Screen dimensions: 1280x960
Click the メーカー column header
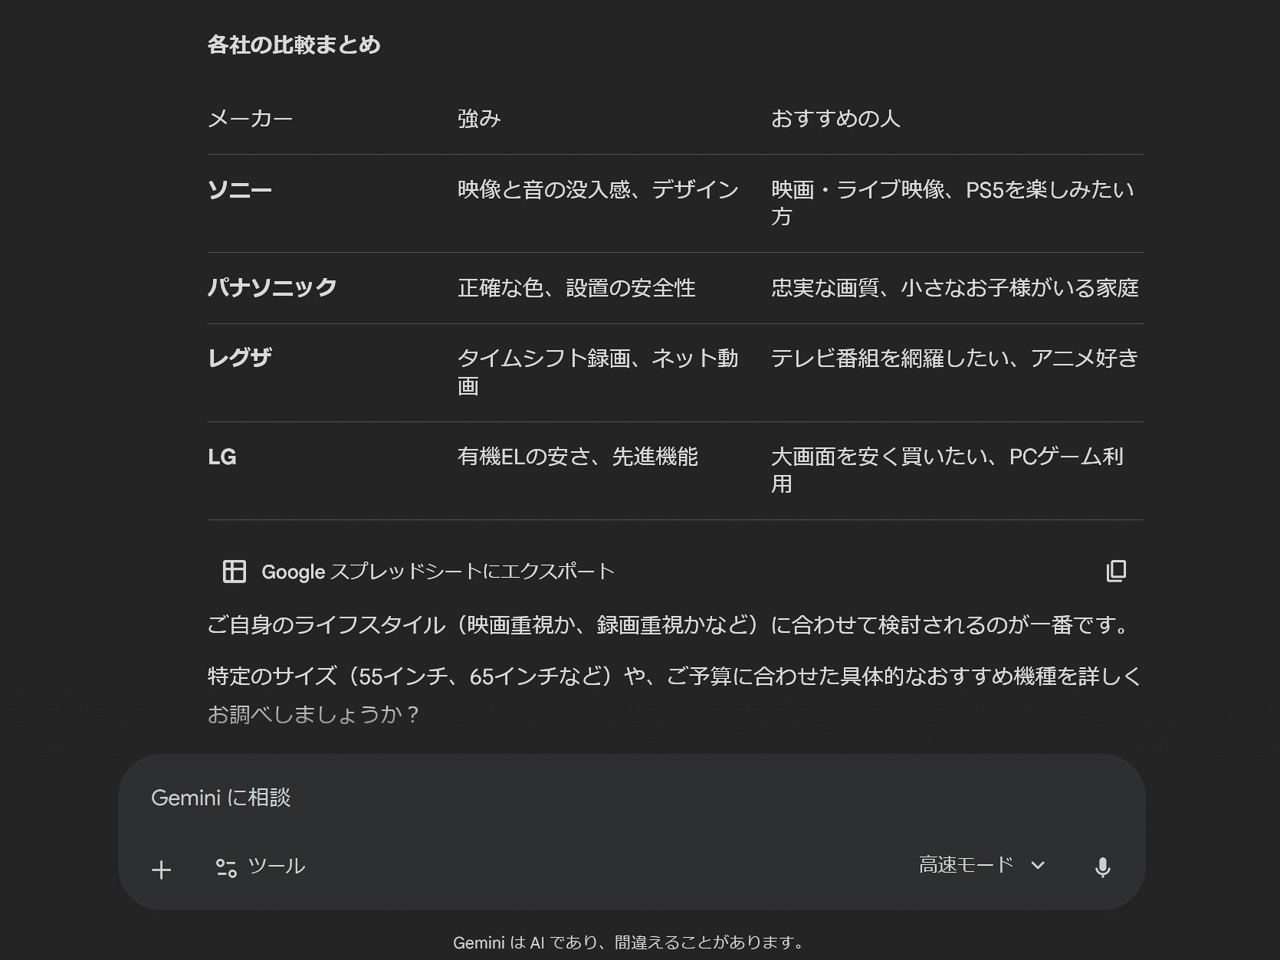[x=250, y=119]
